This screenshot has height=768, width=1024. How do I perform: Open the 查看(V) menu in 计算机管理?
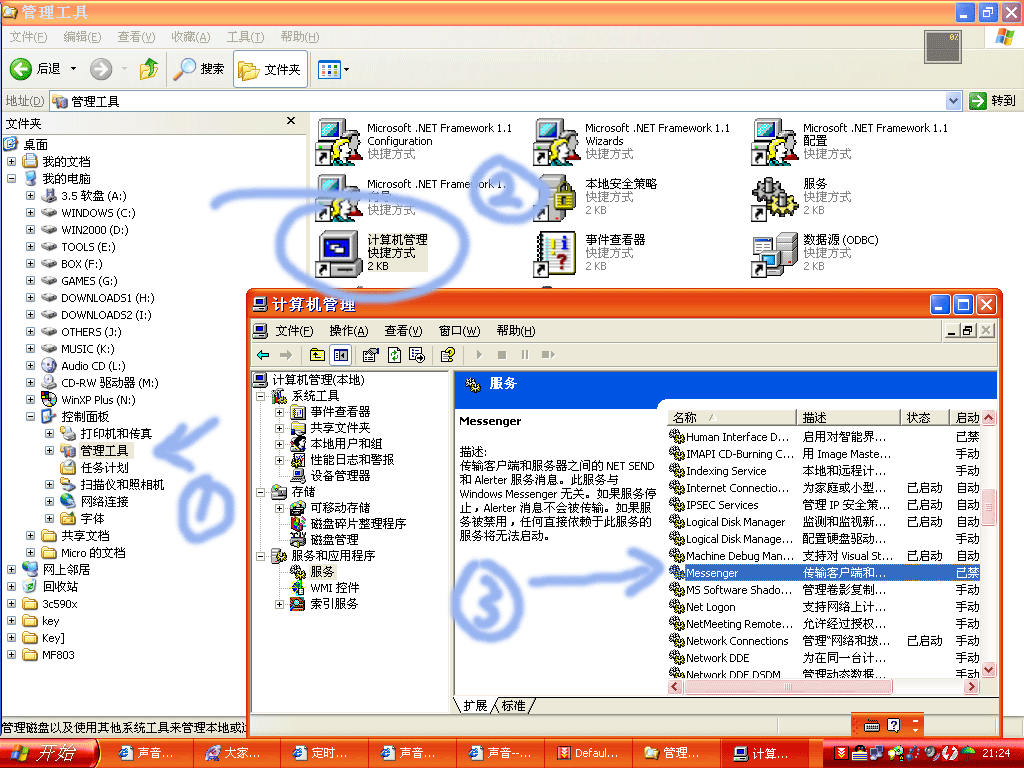click(x=403, y=331)
